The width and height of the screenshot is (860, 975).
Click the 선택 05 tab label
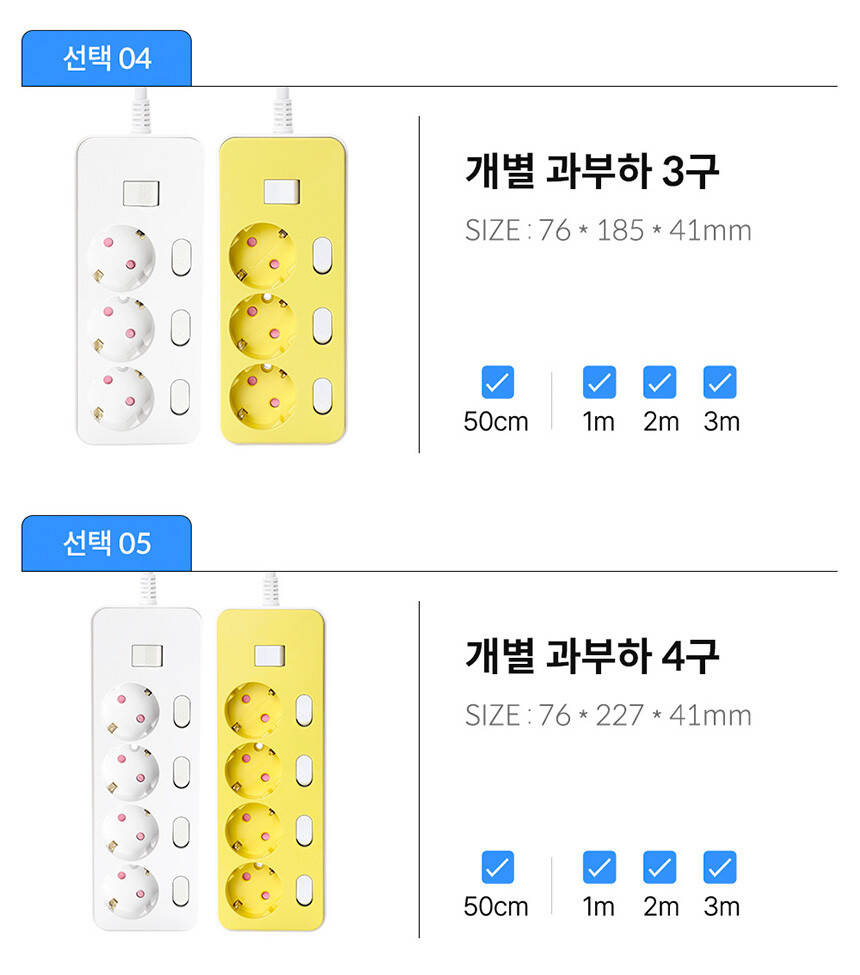click(x=106, y=543)
